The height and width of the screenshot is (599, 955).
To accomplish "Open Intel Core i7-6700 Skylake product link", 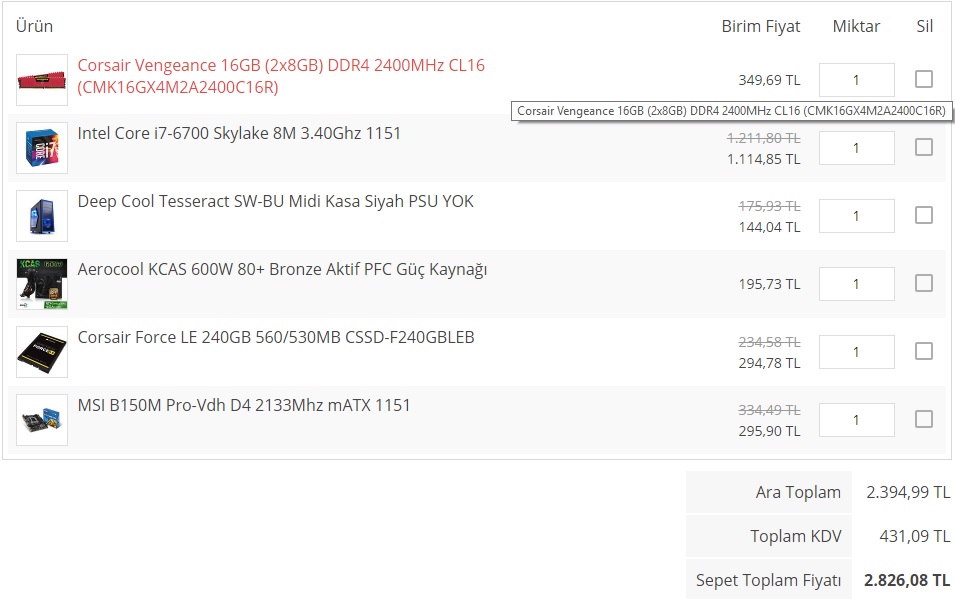I will coord(239,133).
